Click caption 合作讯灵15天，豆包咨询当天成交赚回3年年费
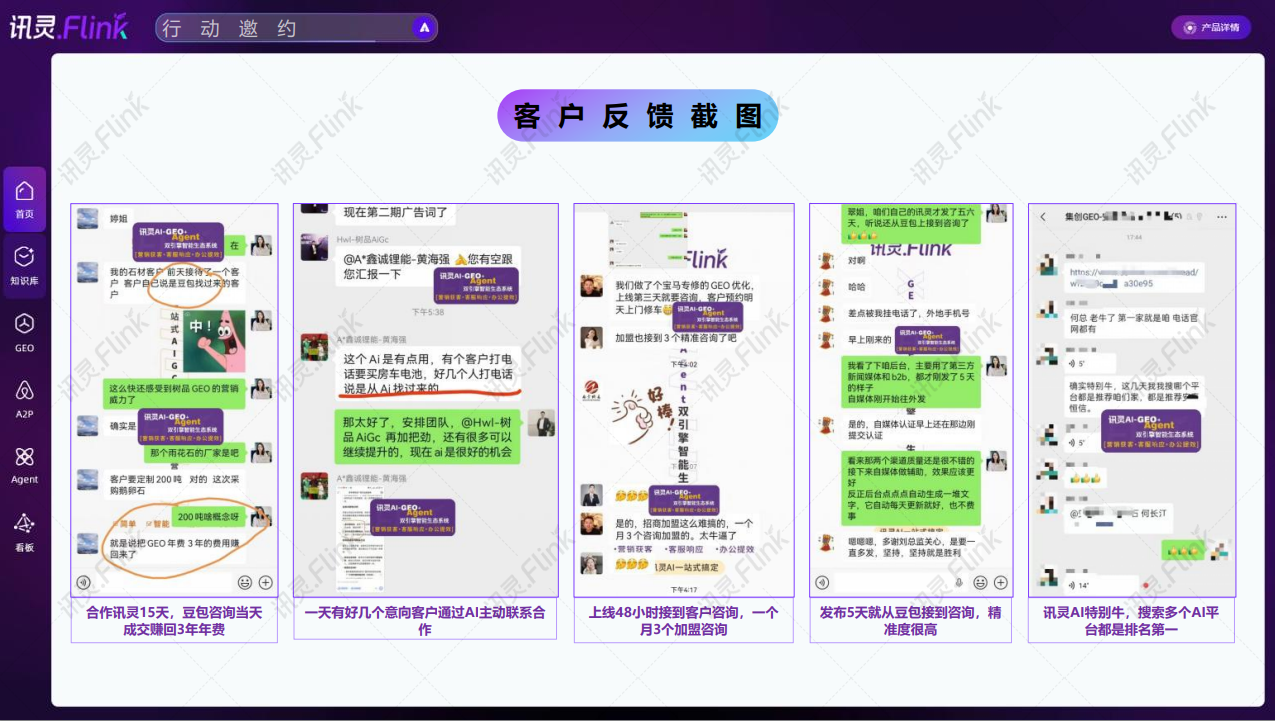The image size is (1275, 721). point(174,621)
